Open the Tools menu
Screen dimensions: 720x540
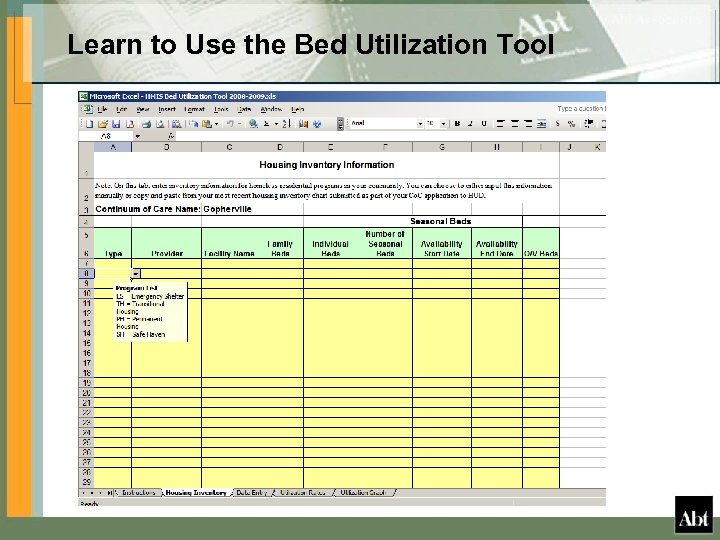[221, 109]
